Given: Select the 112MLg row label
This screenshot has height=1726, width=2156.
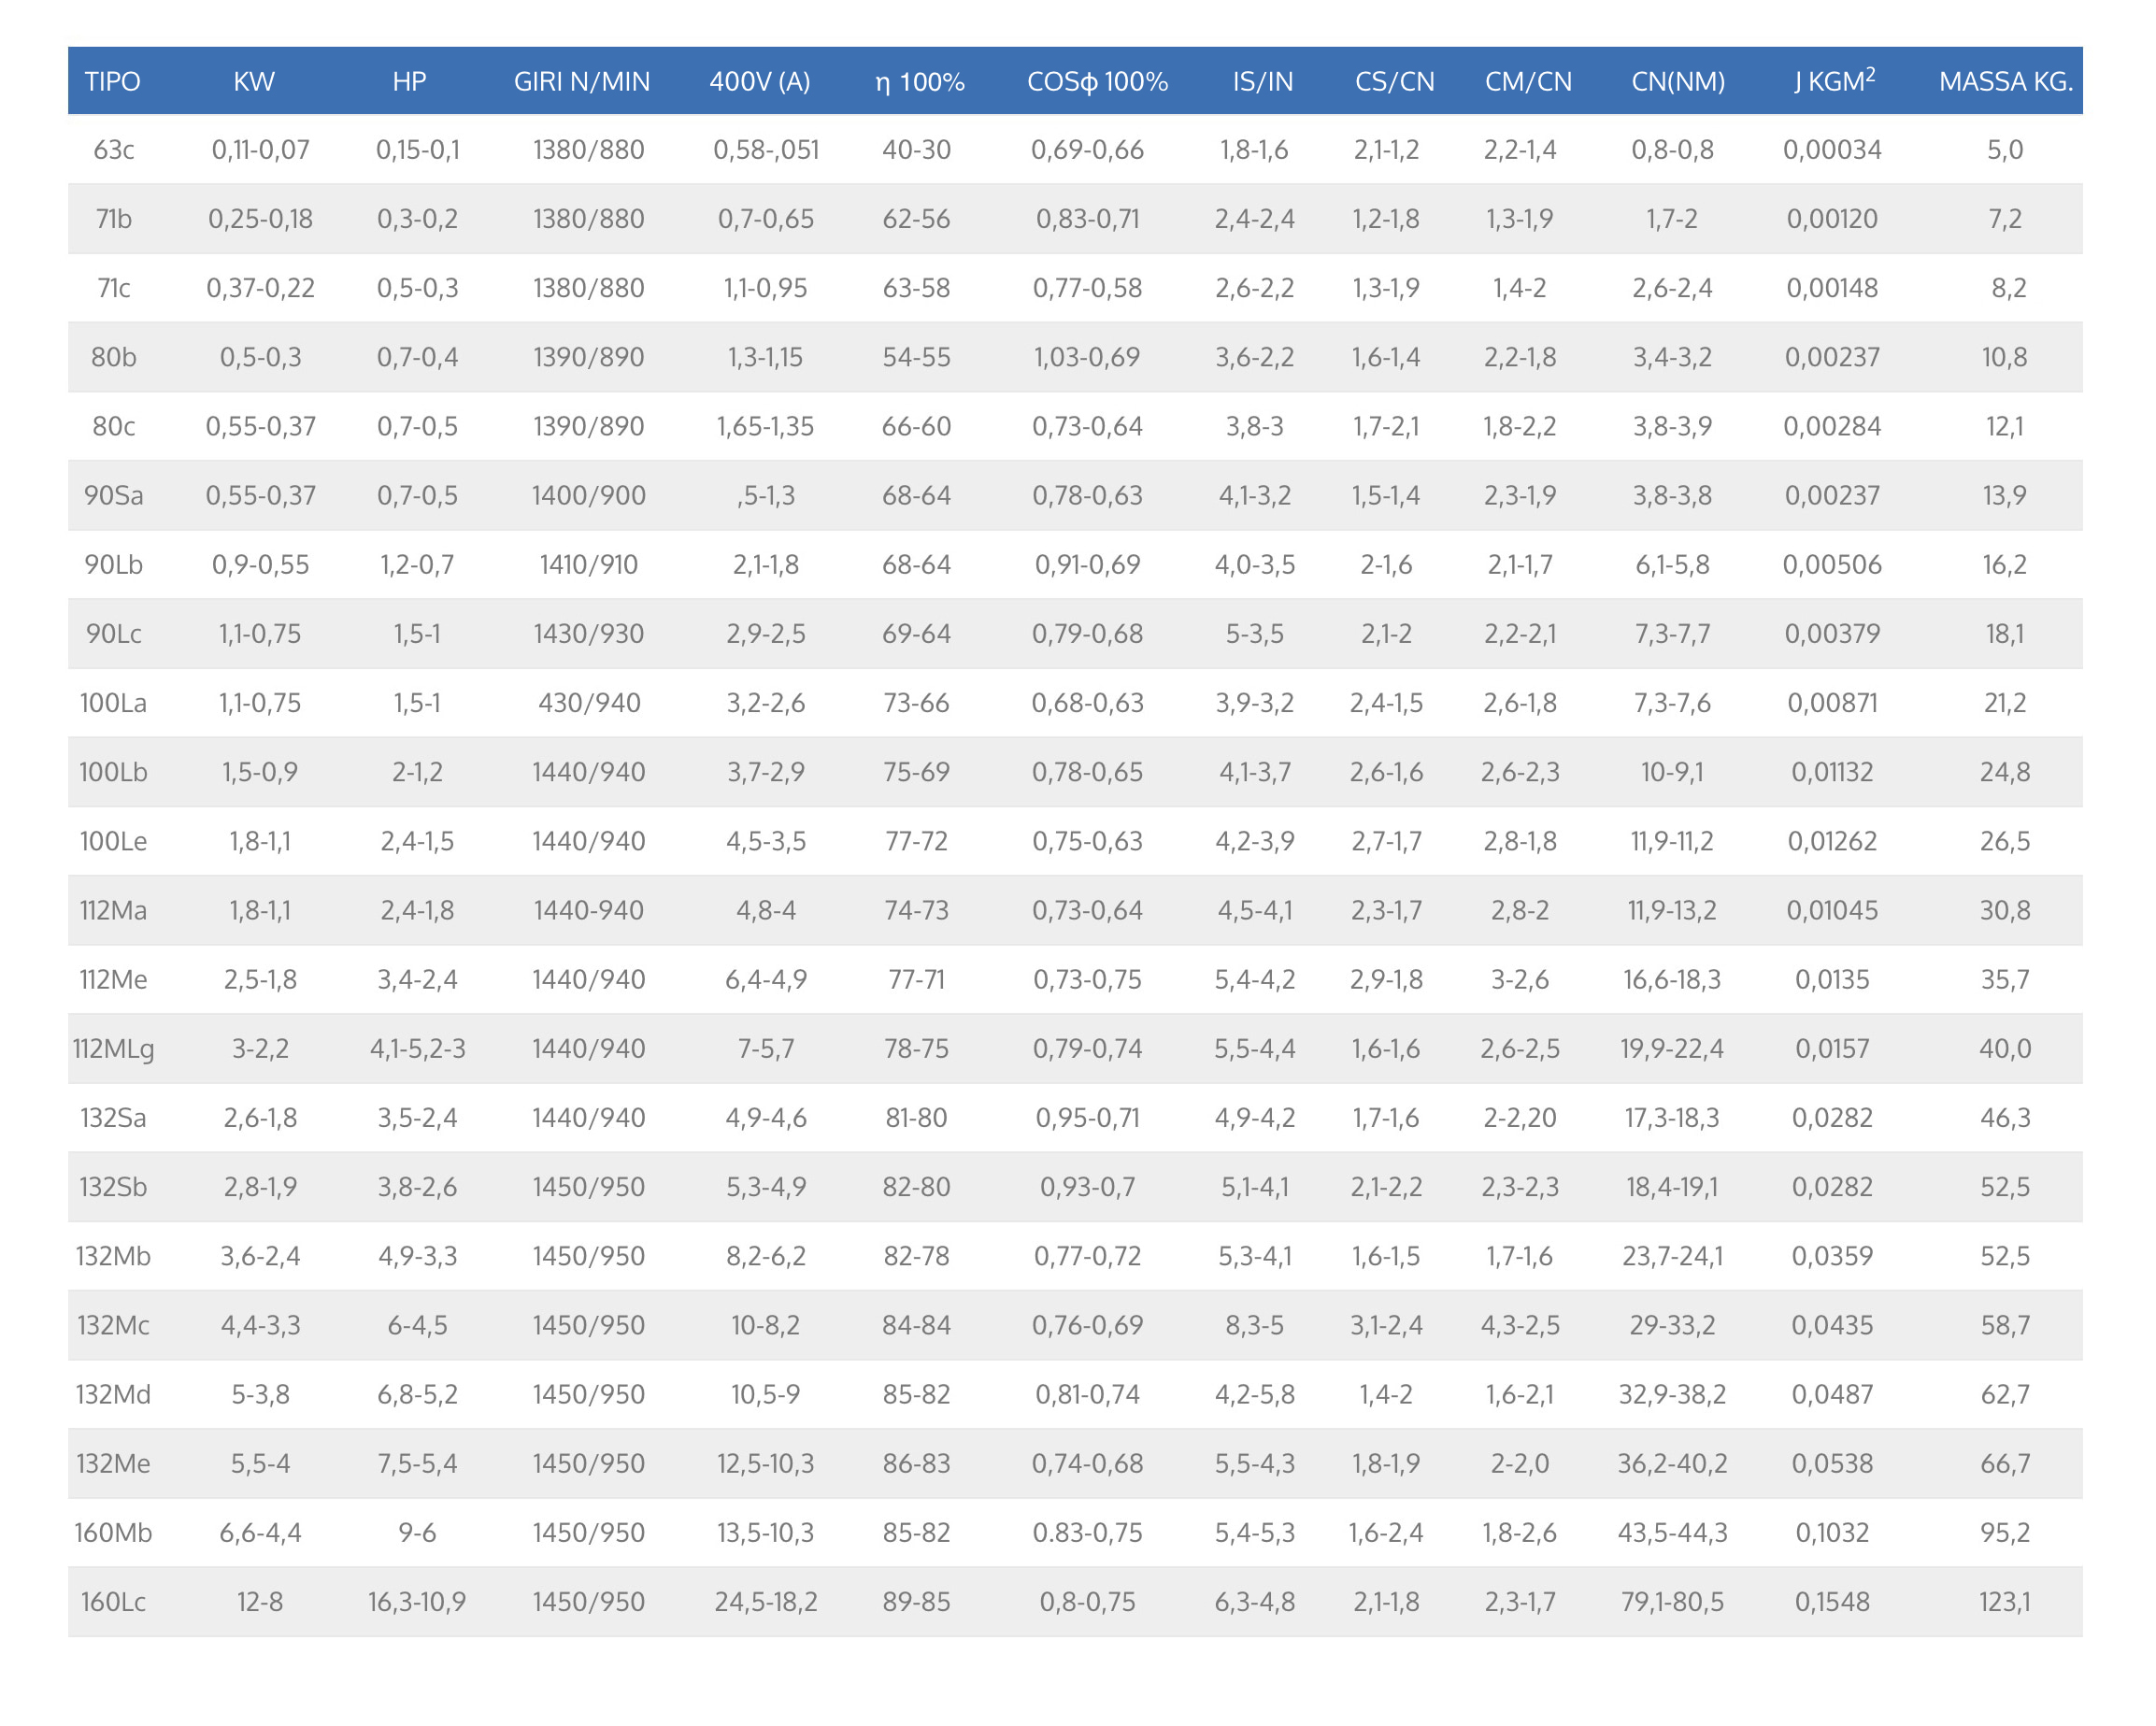Looking at the screenshot, I should point(114,1049).
